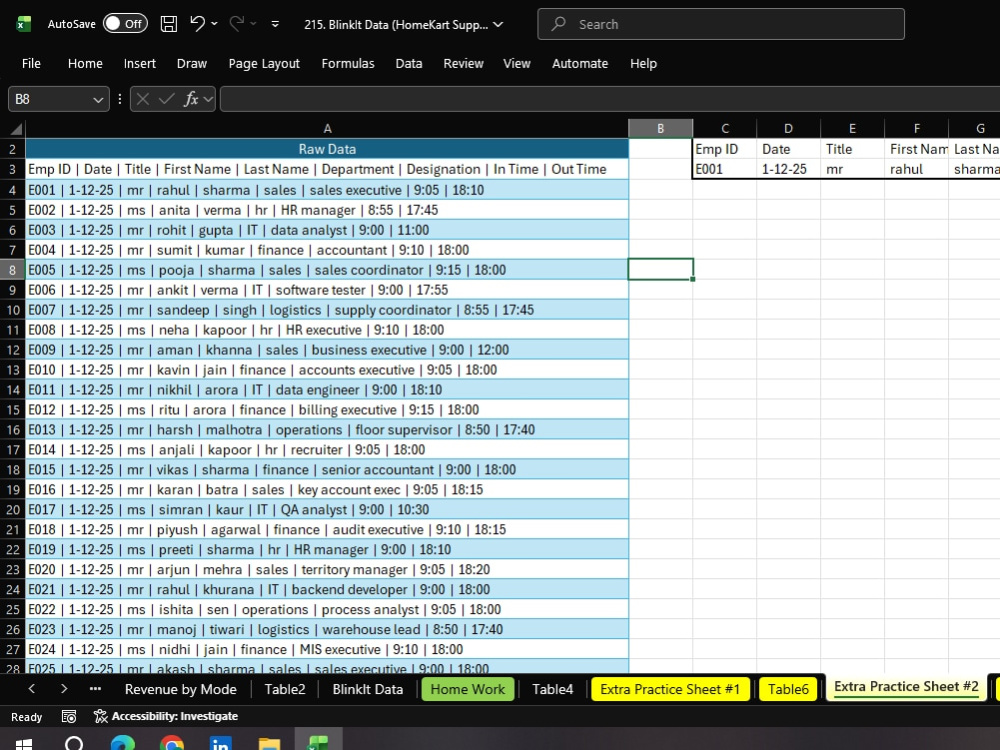Open Customize Quick Access Toolbar menu

(275, 24)
